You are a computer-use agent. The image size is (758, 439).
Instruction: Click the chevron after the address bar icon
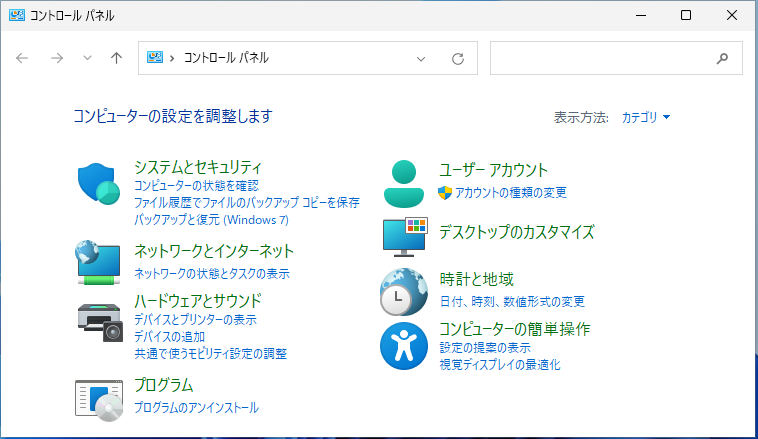172,58
